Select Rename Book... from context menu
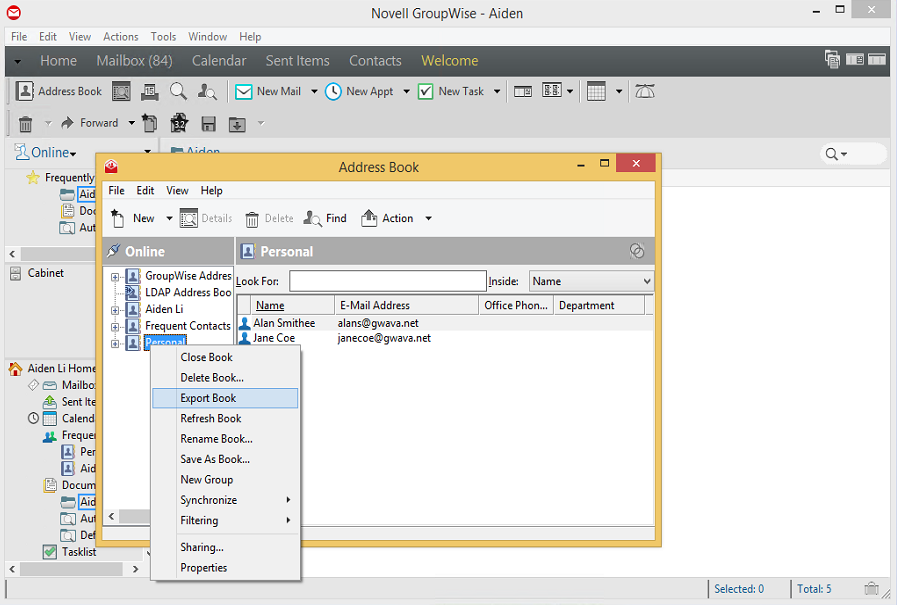The image size is (897, 605). [x=216, y=439]
